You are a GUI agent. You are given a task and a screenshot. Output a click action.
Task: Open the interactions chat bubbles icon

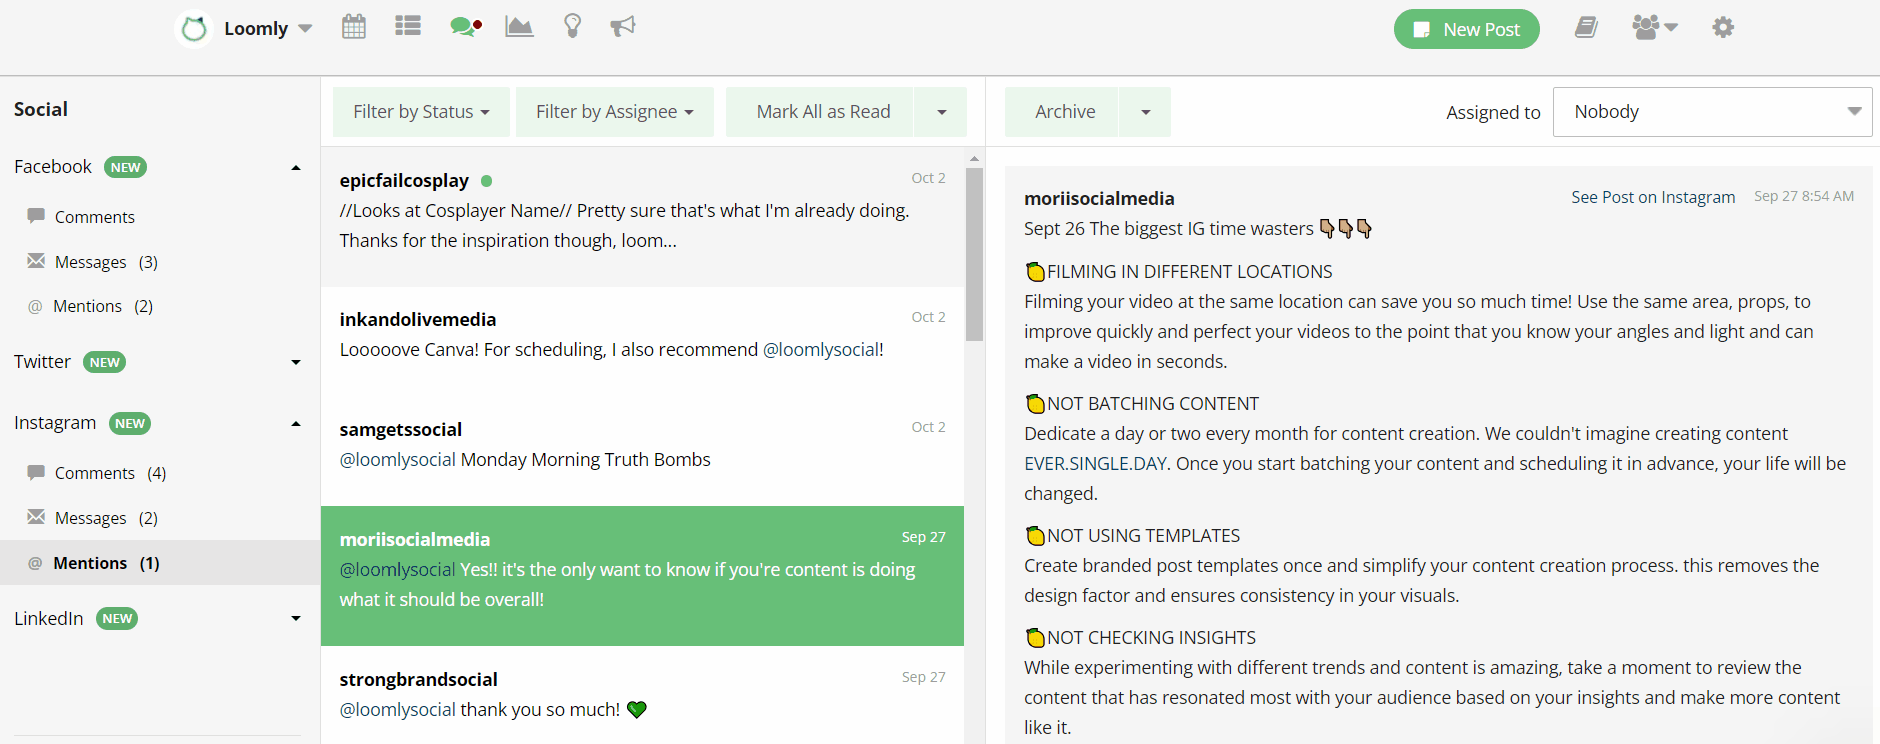point(465,27)
